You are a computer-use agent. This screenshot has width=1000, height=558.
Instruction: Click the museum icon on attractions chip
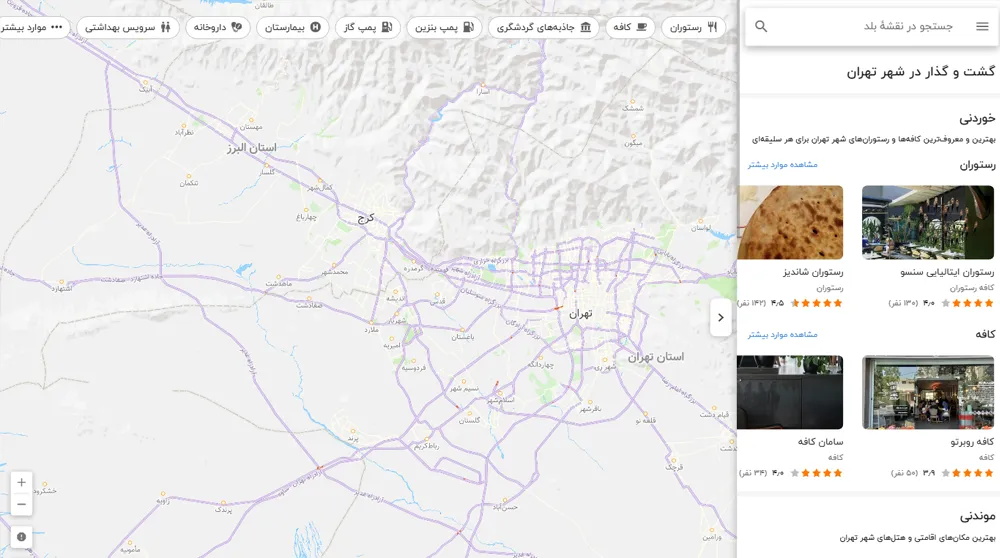click(x=585, y=27)
